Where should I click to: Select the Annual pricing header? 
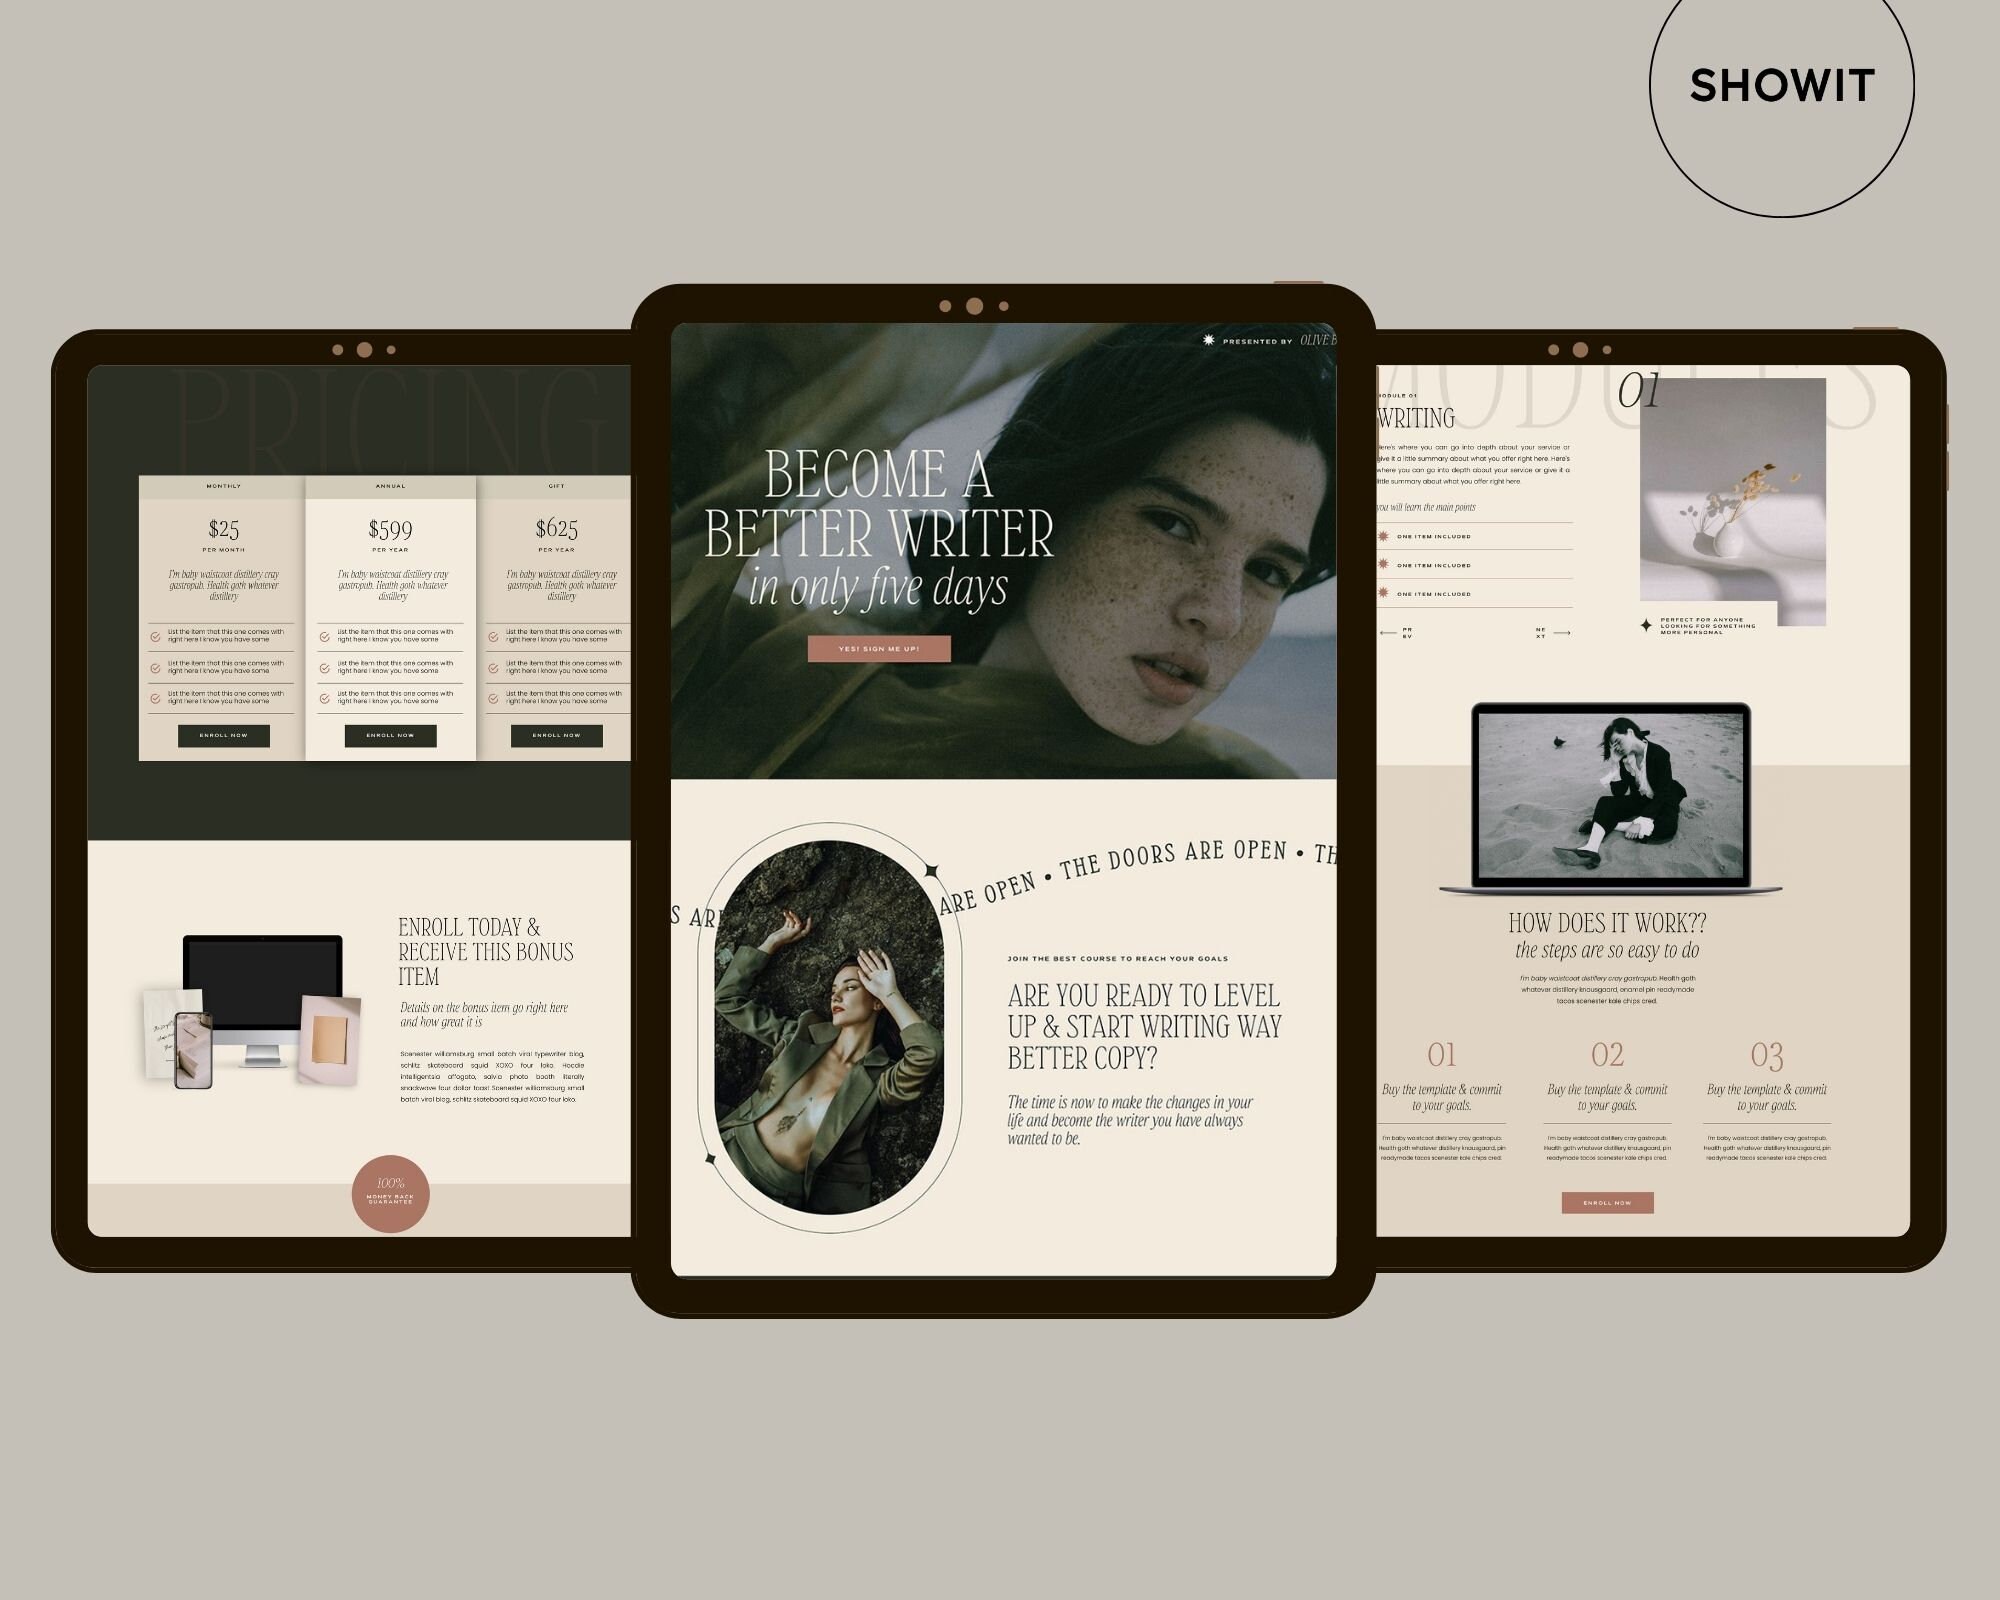[x=391, y=486]
